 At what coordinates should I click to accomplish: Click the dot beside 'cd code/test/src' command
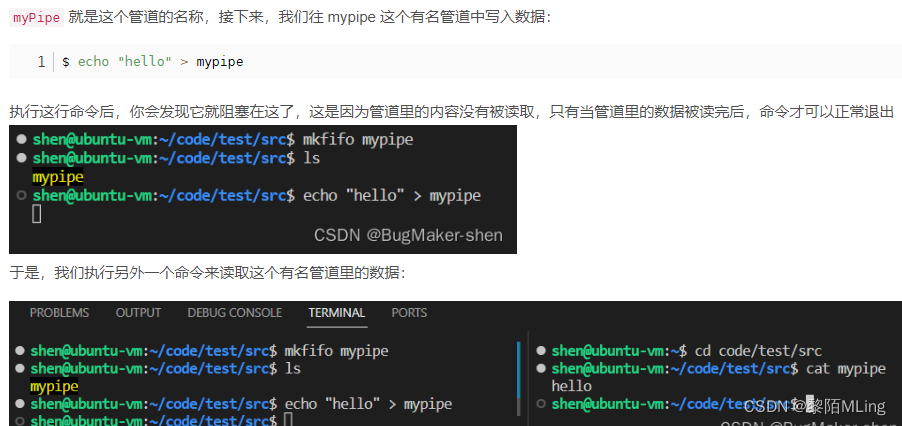click(540, 351)
